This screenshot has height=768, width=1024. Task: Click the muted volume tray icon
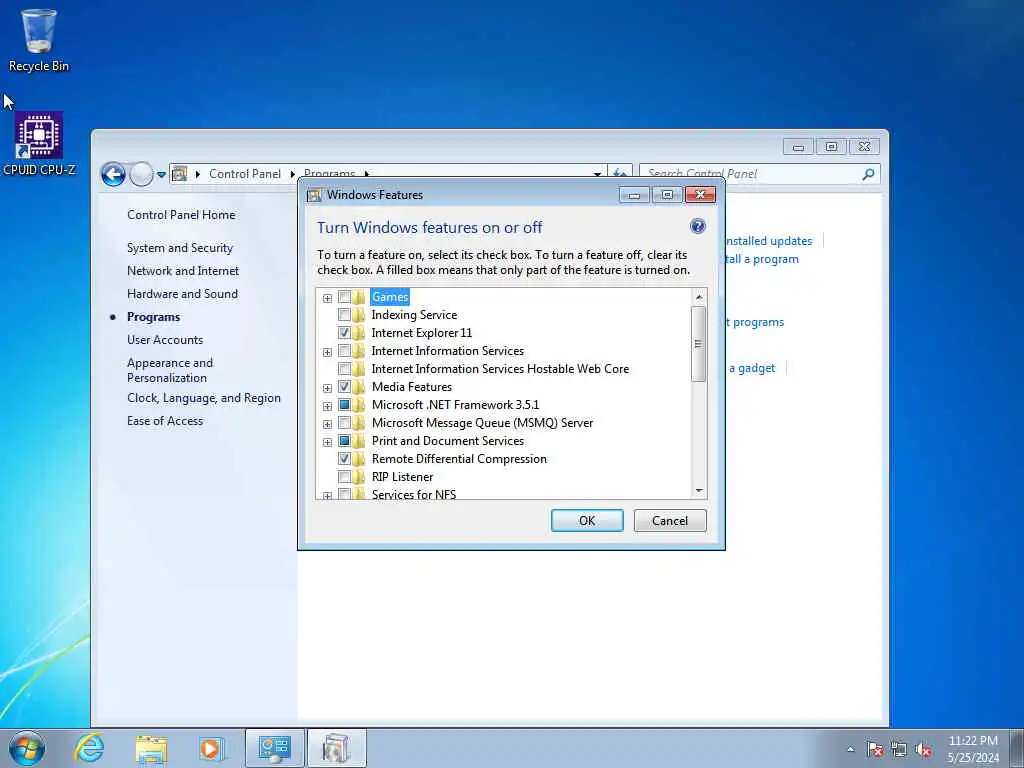pos(923,749)
